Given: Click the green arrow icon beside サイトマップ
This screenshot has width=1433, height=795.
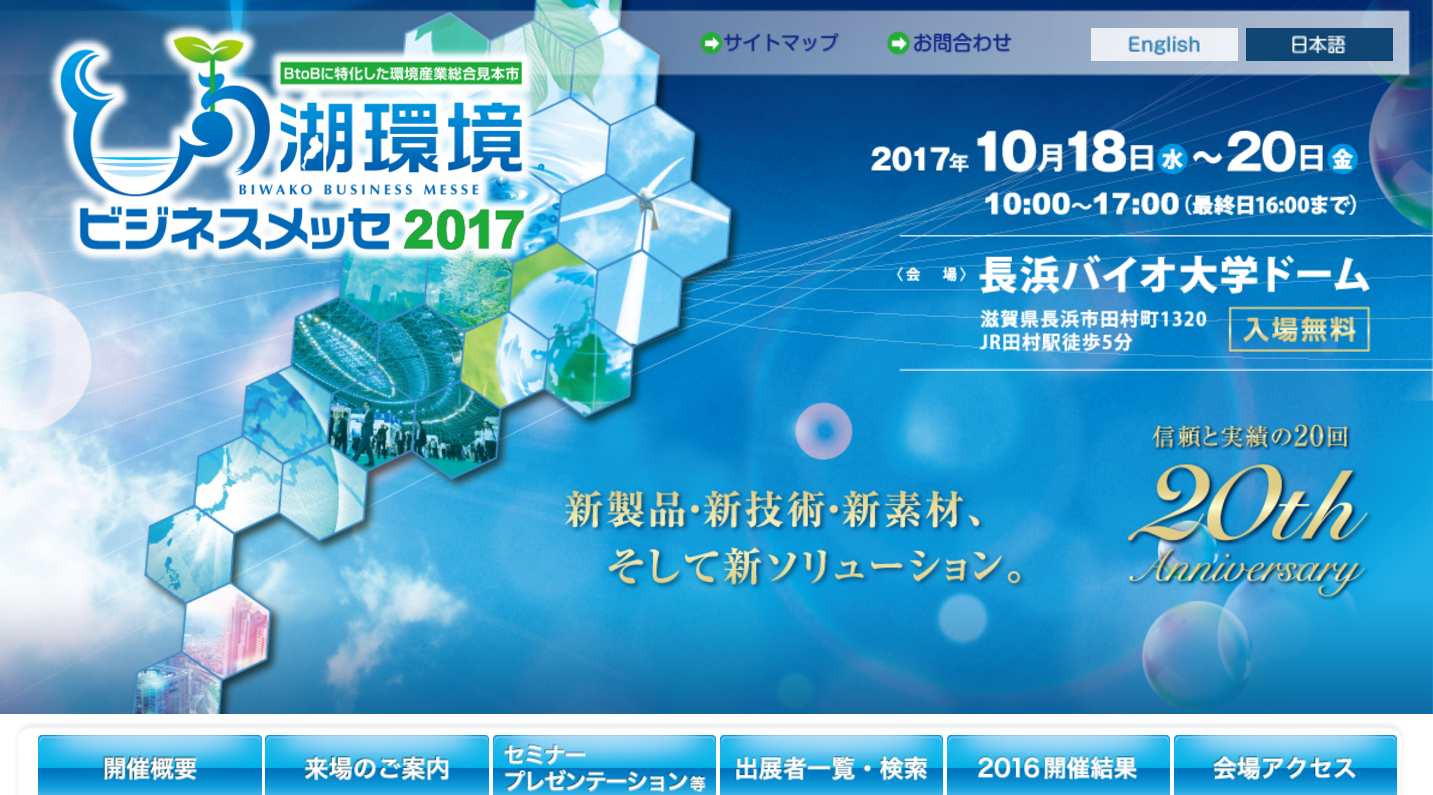Looking at the screenshot, I should point(710,43).
